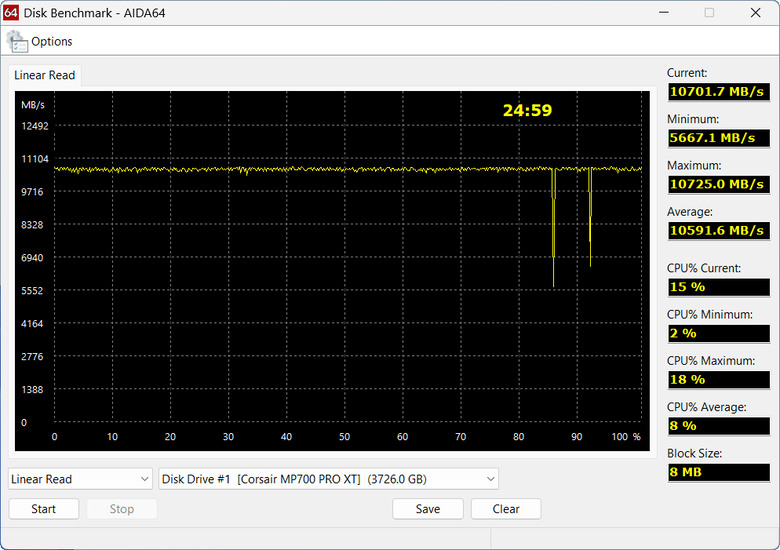The height and width of the screenshot is (550, 780).
Task: Click the Block Size value 8 MB
Action: click(719, 472)
